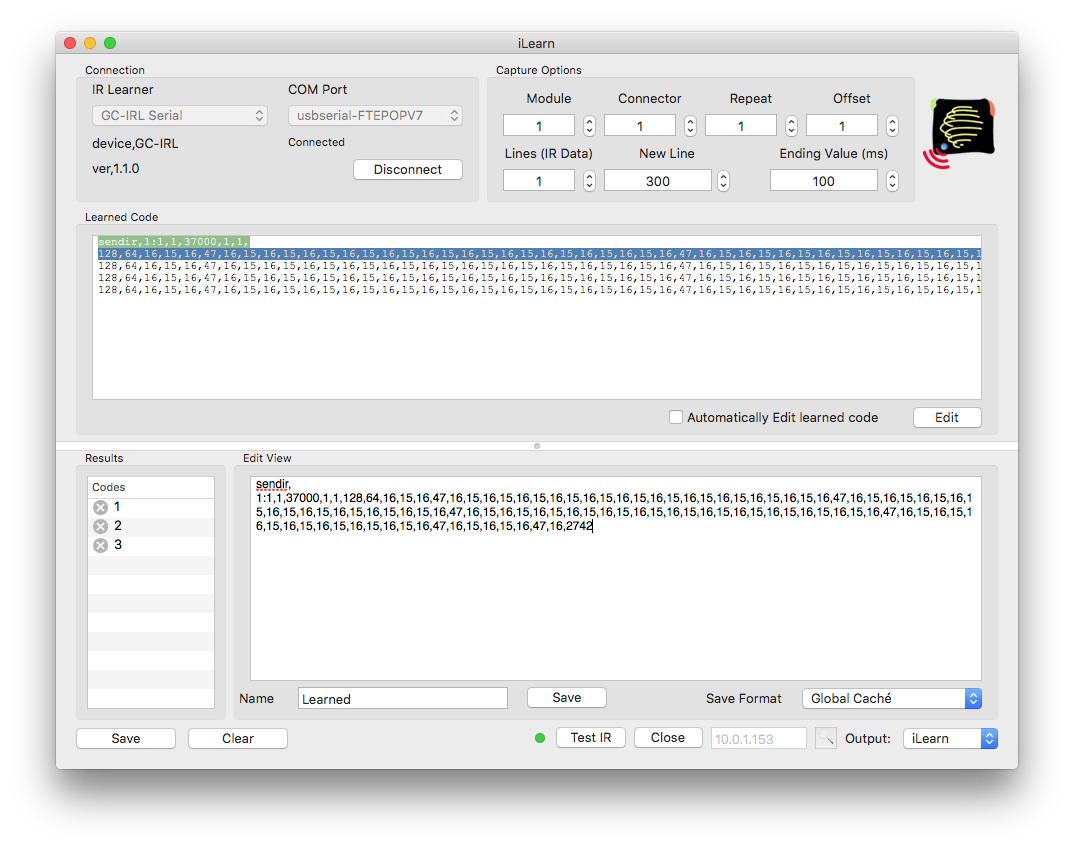Select the highlighted learned code line

539,254
